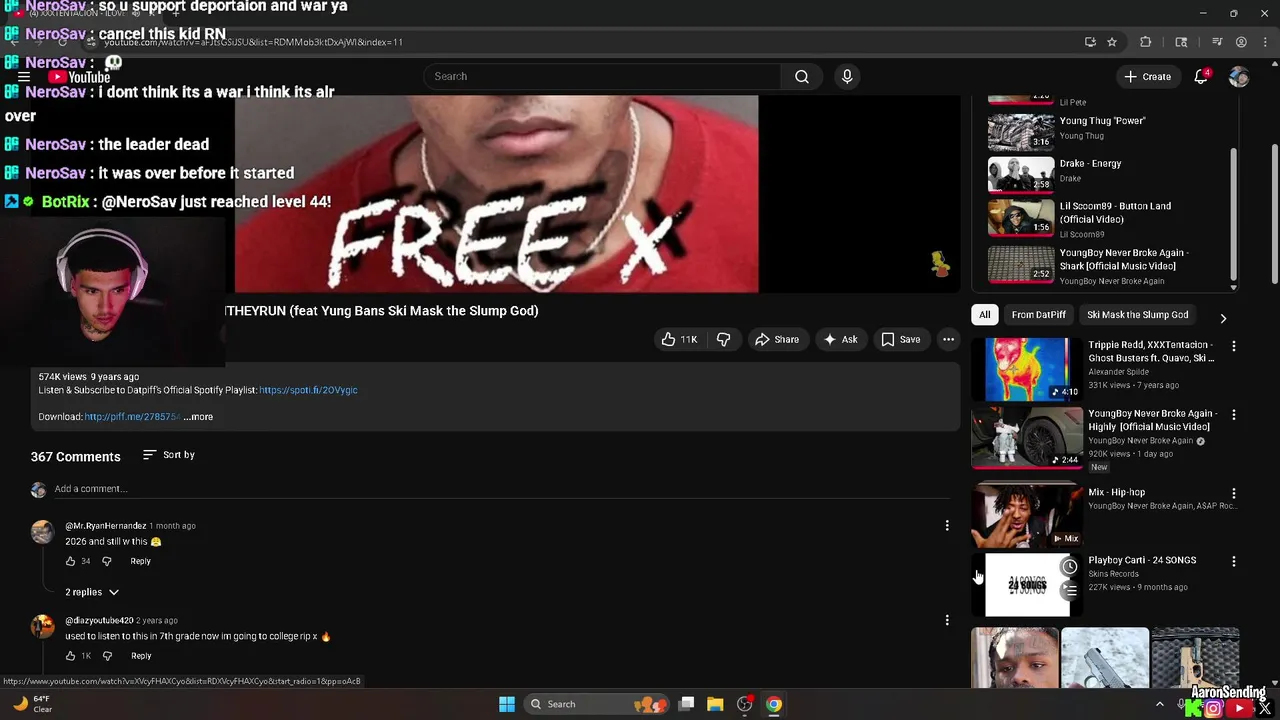Open options menu for @Mr.RyanHernandez comment
1280x720 pixels.
[947, 525]
